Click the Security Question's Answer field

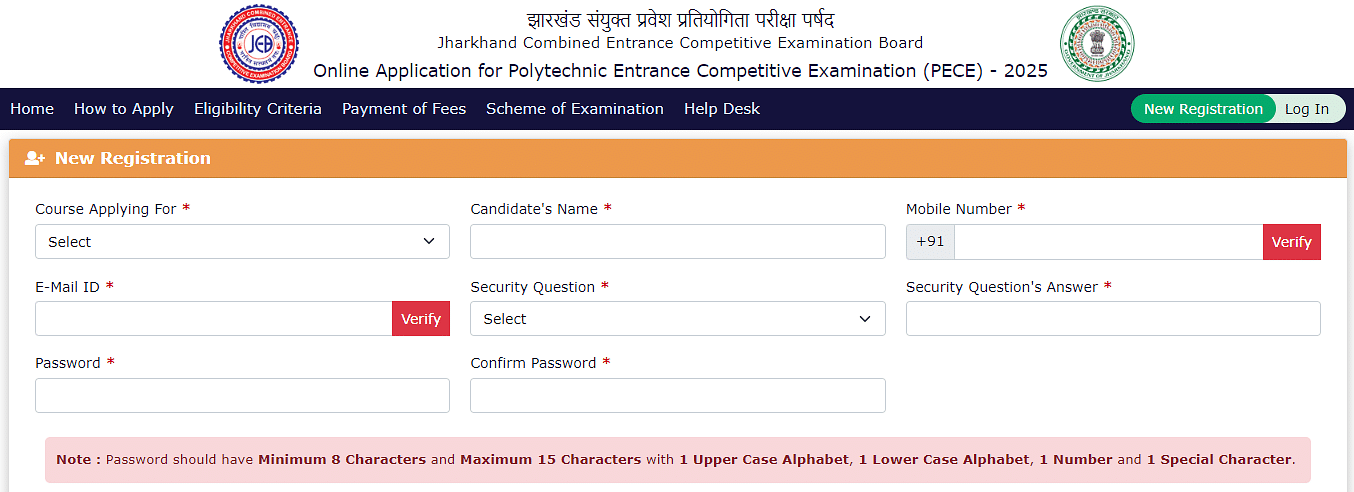pyautogui.click(x=1113, y=319)
